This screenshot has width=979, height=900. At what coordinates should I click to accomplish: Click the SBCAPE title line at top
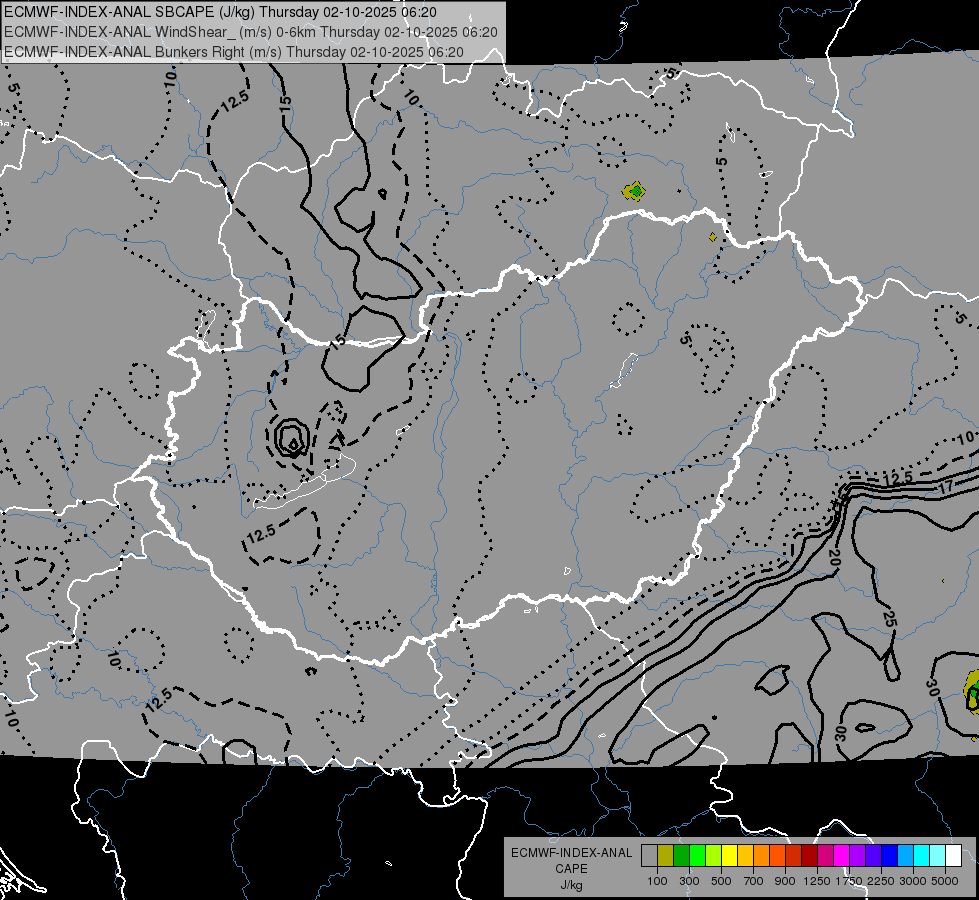click(220, 12)
